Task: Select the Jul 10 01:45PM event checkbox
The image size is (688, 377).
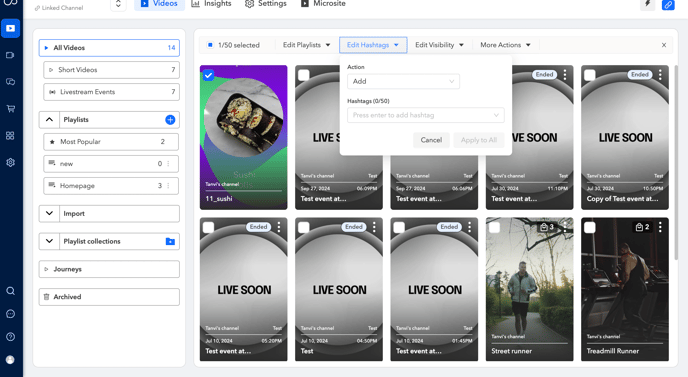Action: [399, 227]
